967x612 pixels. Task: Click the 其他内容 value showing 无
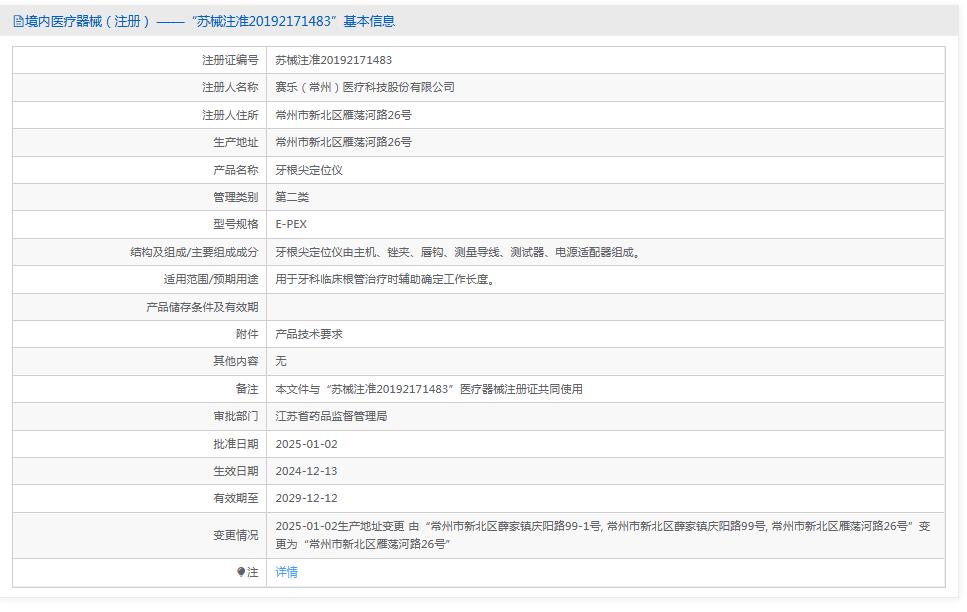point(281,361)
